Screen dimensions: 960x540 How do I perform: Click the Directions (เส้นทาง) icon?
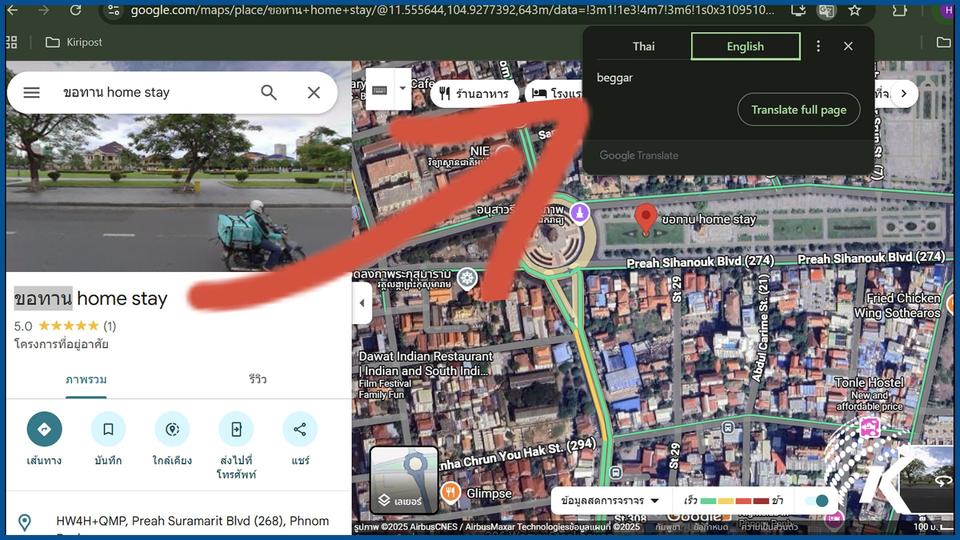coord(44,429)
